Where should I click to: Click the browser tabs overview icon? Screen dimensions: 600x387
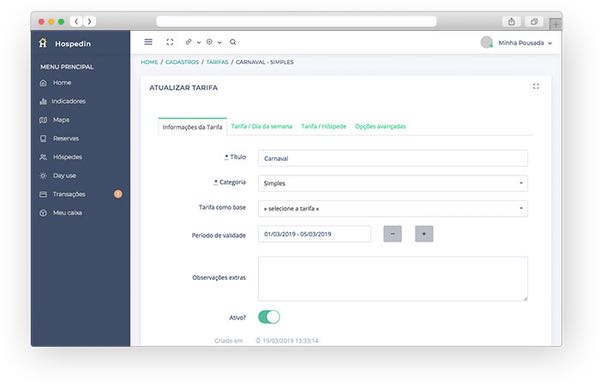pos(534,21)
